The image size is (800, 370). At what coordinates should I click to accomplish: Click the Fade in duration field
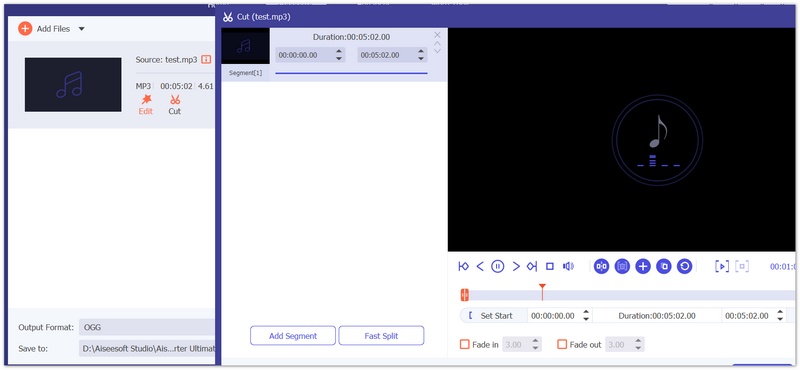click(x=516, y=344)
